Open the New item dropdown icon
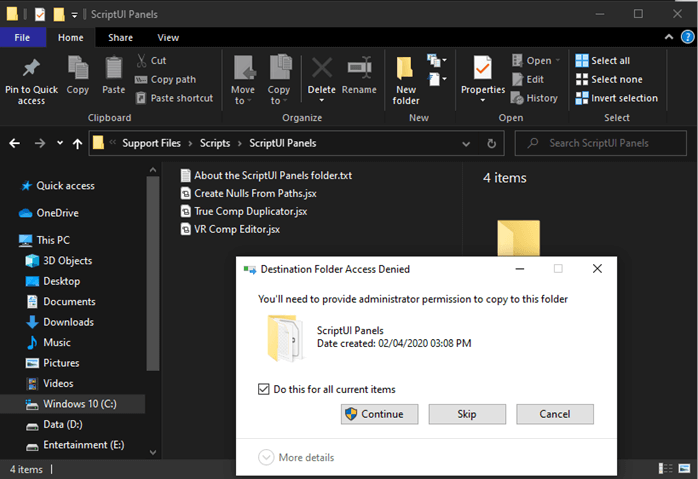Screen dimensions: 698x479 [437, 60]
